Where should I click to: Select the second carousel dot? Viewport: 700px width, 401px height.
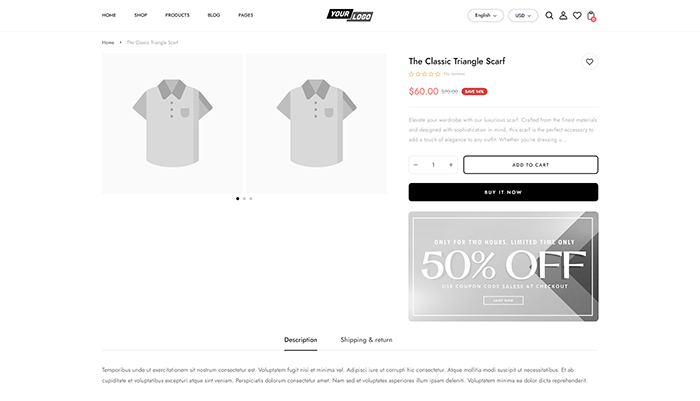click(244, 199)
